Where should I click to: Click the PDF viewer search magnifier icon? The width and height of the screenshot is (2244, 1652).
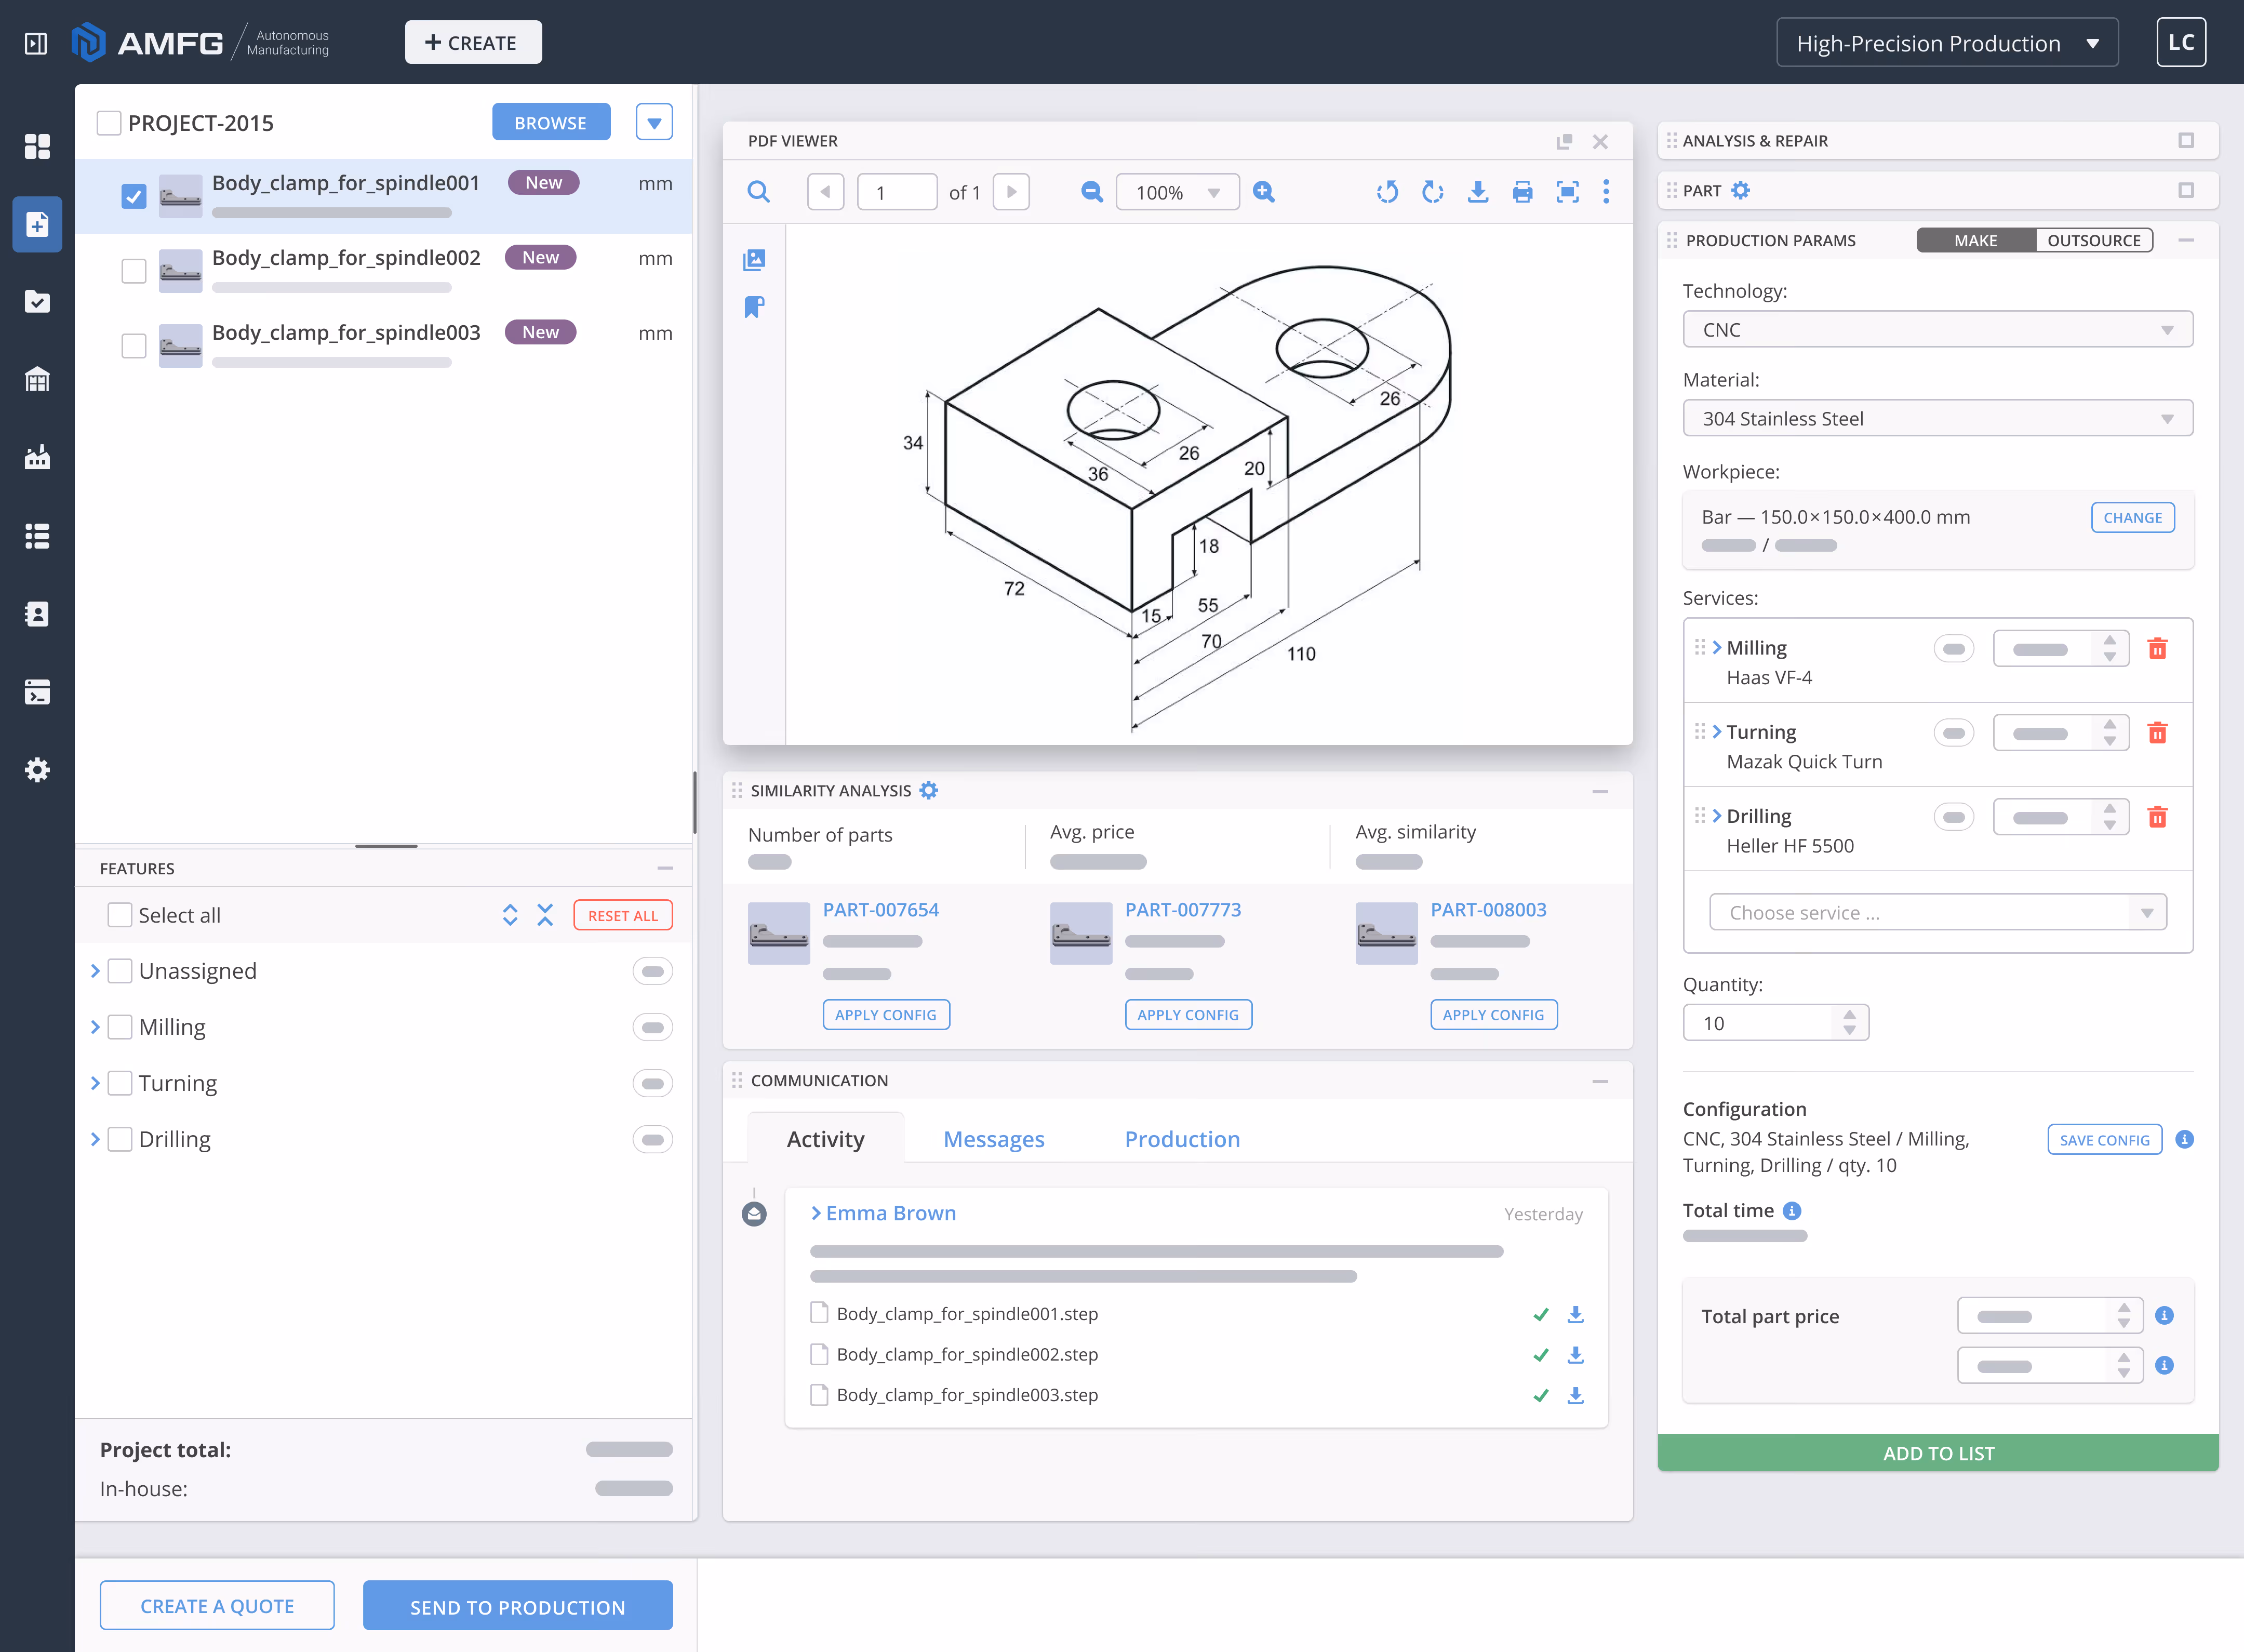[x=758, y=192]
